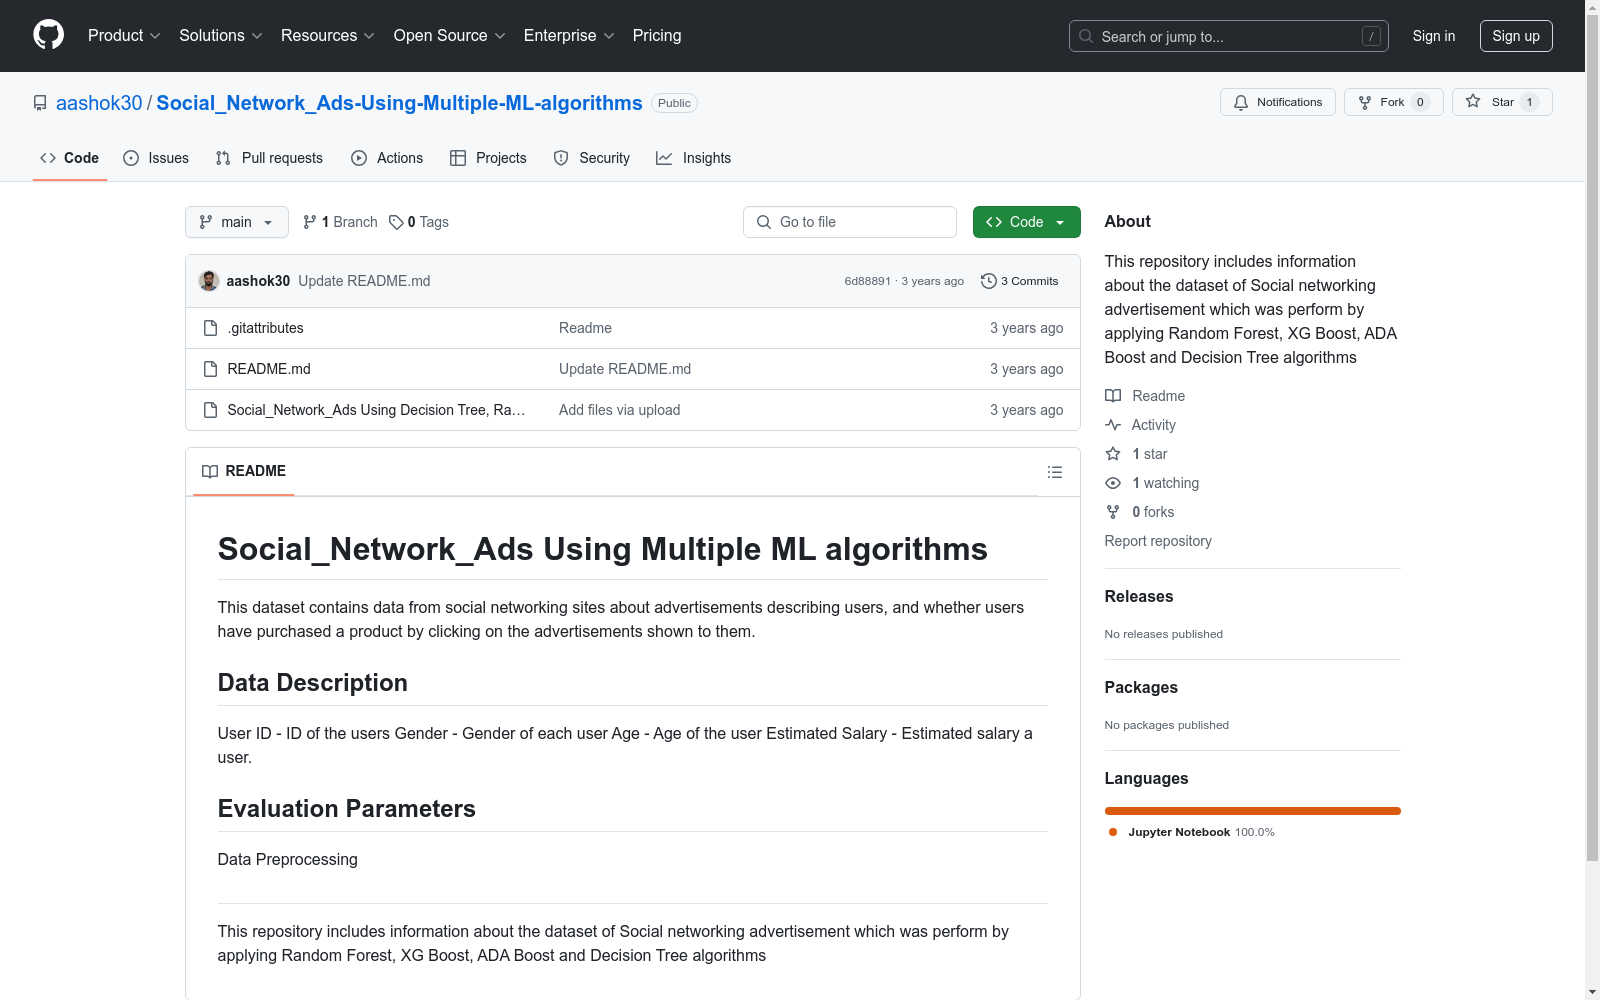1600x1000 pixels.
Task: Click Report repository link
Action: click(x=1158, y=541)
